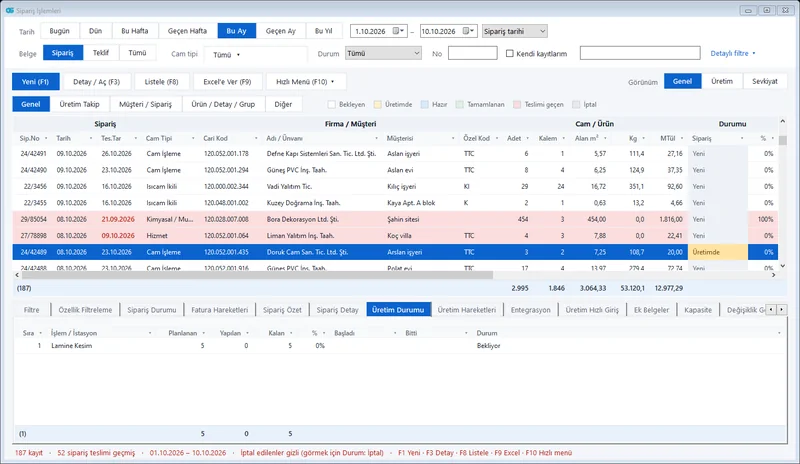Click the grid scroll-down arrow
Viewport: 800px width, 464px height.
coord(783,265)
